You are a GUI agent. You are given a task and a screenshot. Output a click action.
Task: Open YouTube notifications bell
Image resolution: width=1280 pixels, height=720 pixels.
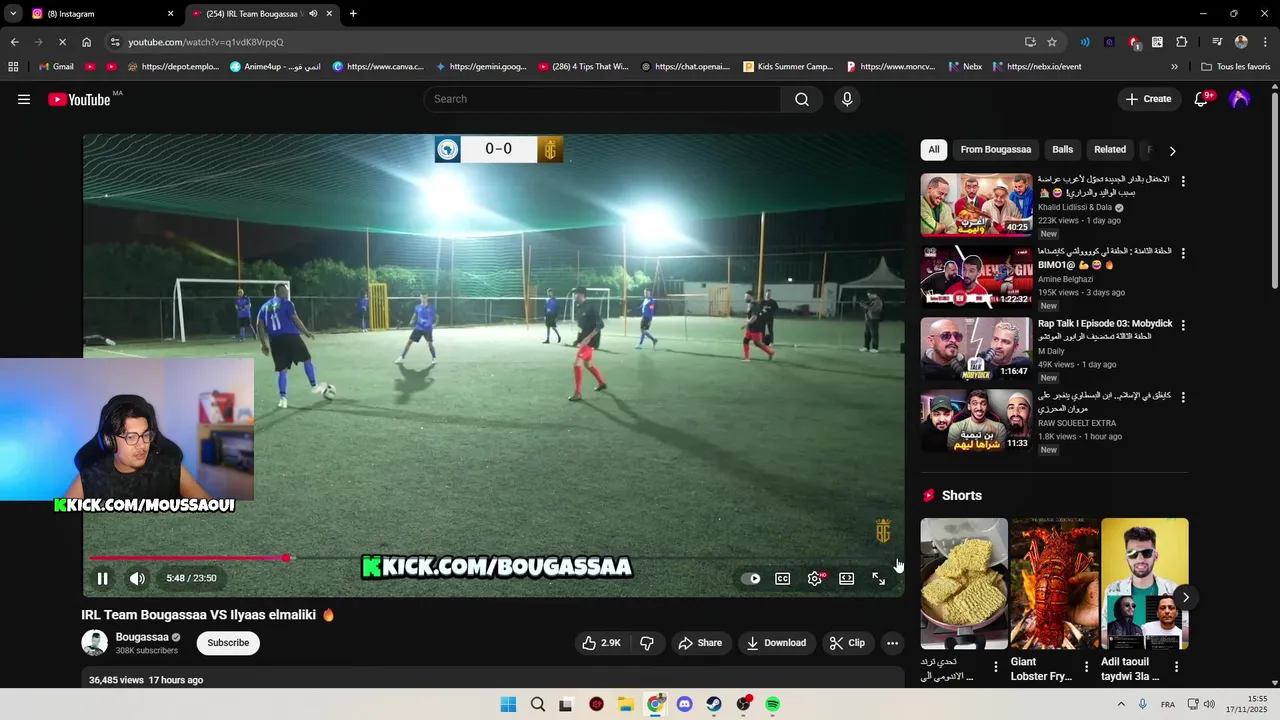tap(1202, 99)
